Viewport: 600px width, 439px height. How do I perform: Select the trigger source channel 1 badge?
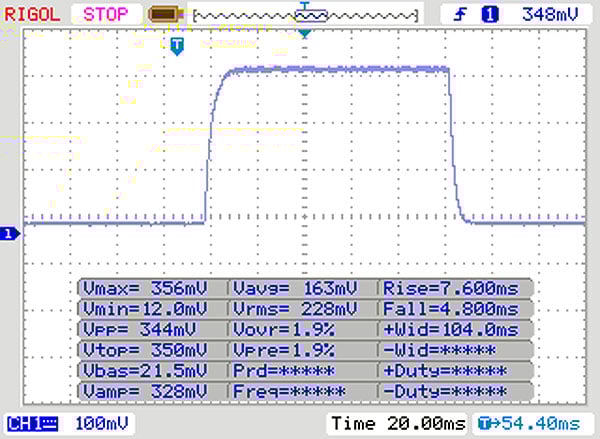490,15
